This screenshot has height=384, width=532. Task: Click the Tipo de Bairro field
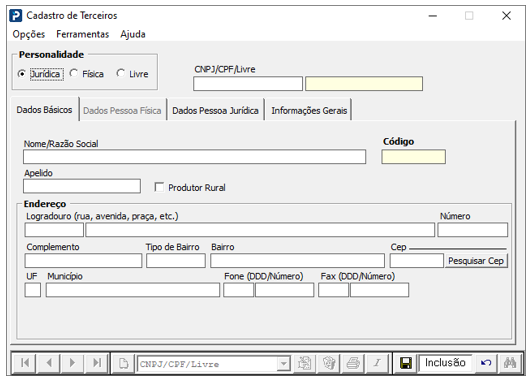click(176, 261)
